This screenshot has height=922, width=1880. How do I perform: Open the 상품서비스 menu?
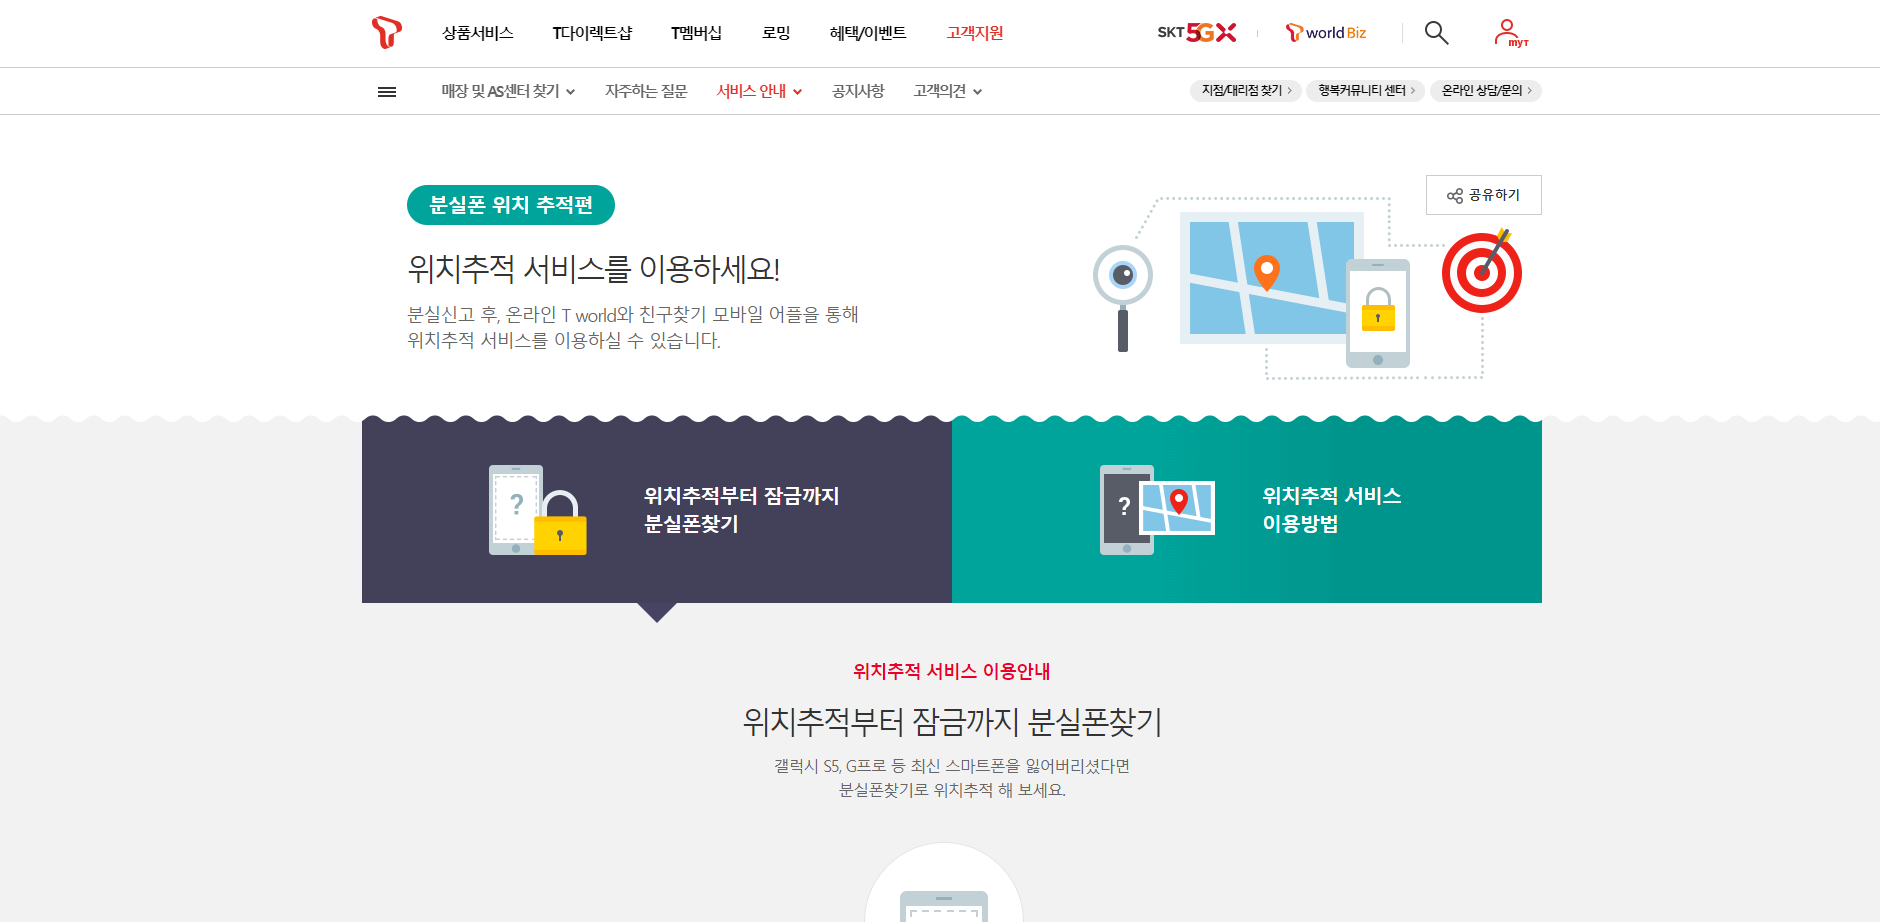click(x=478, y=33)
